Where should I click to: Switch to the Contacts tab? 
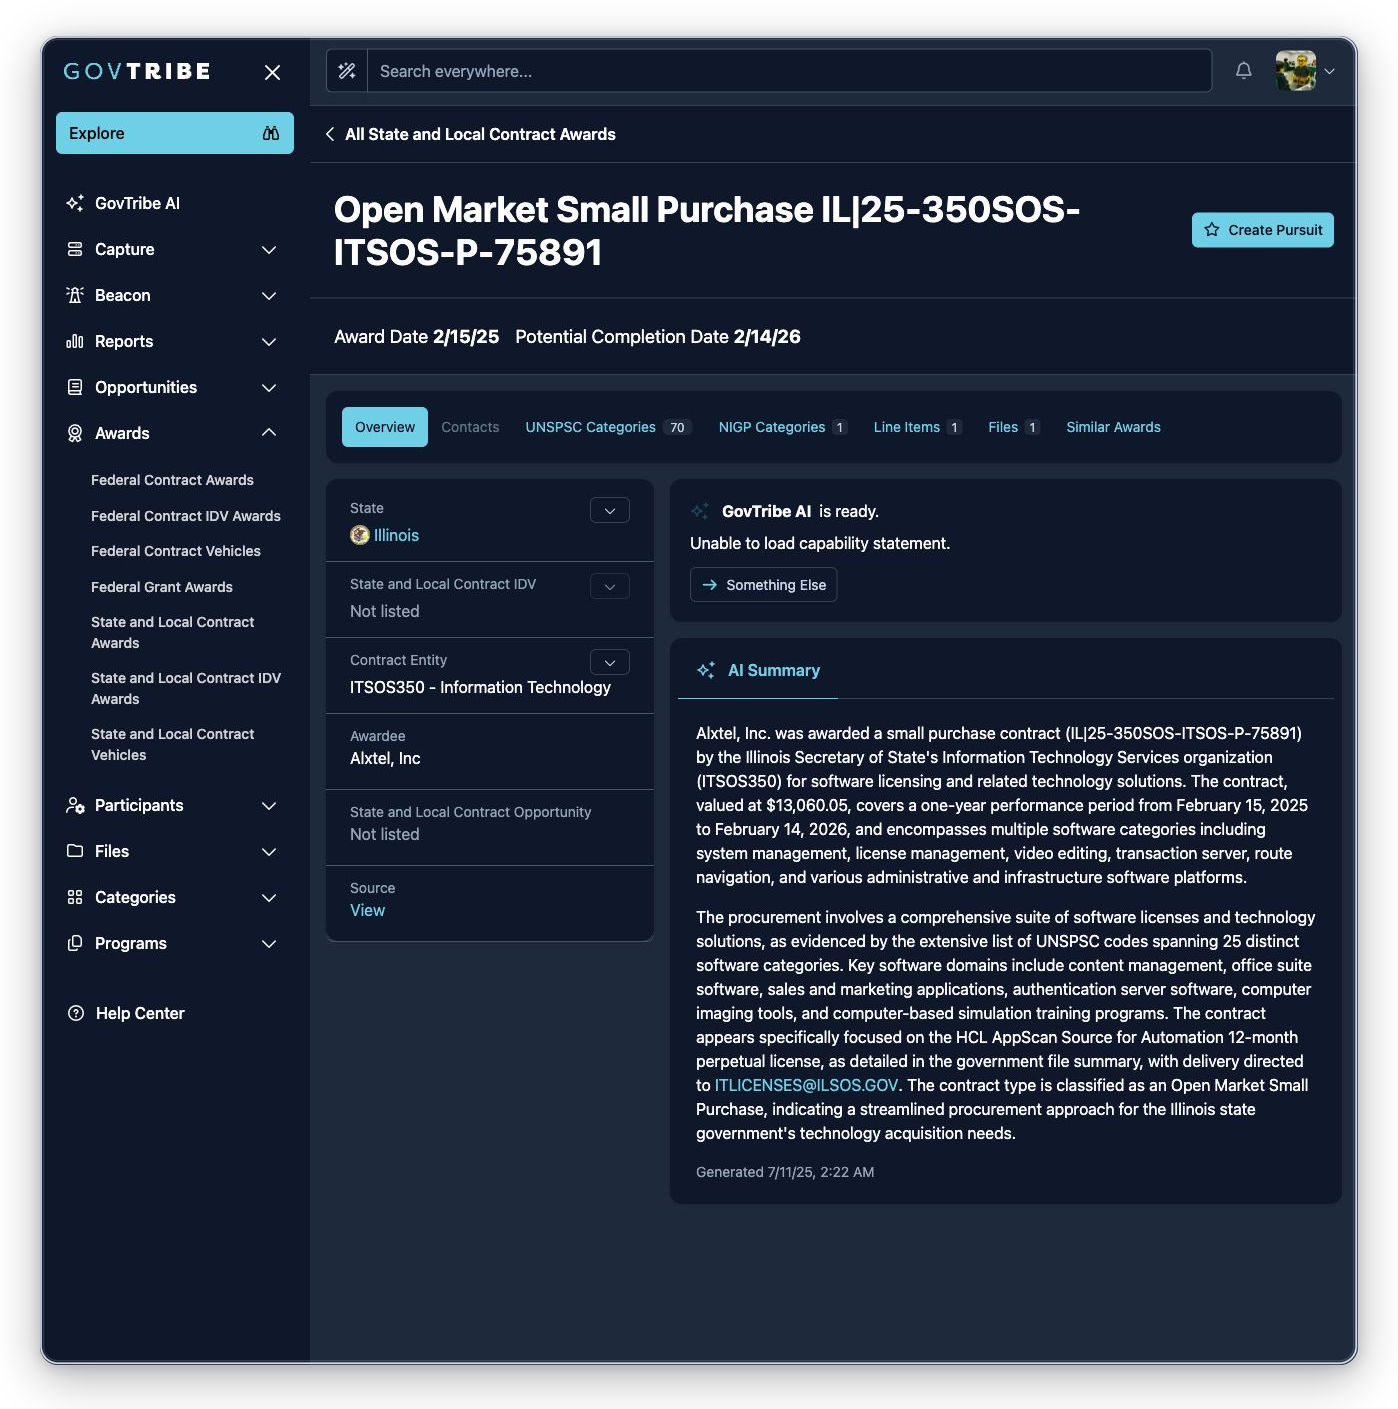[470, 427]
